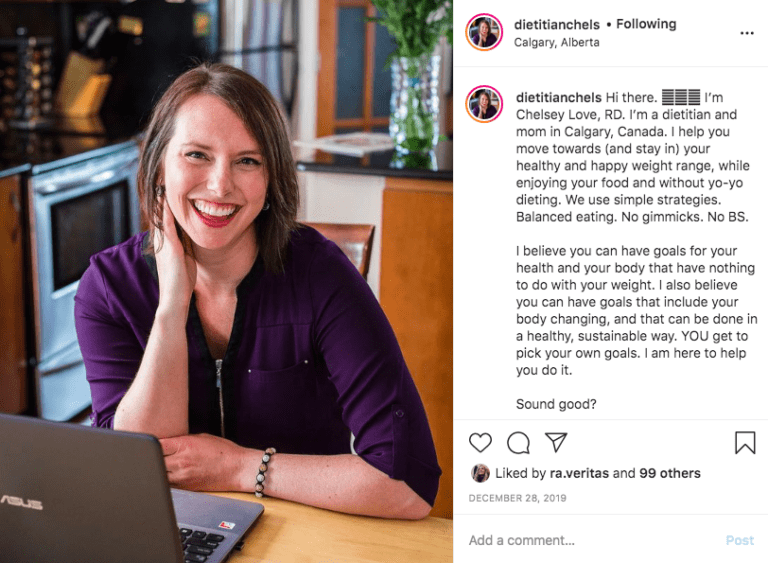This screenshot has width=768, height=563.
Task: Click the Post comment button
Action: pos(740,540)
